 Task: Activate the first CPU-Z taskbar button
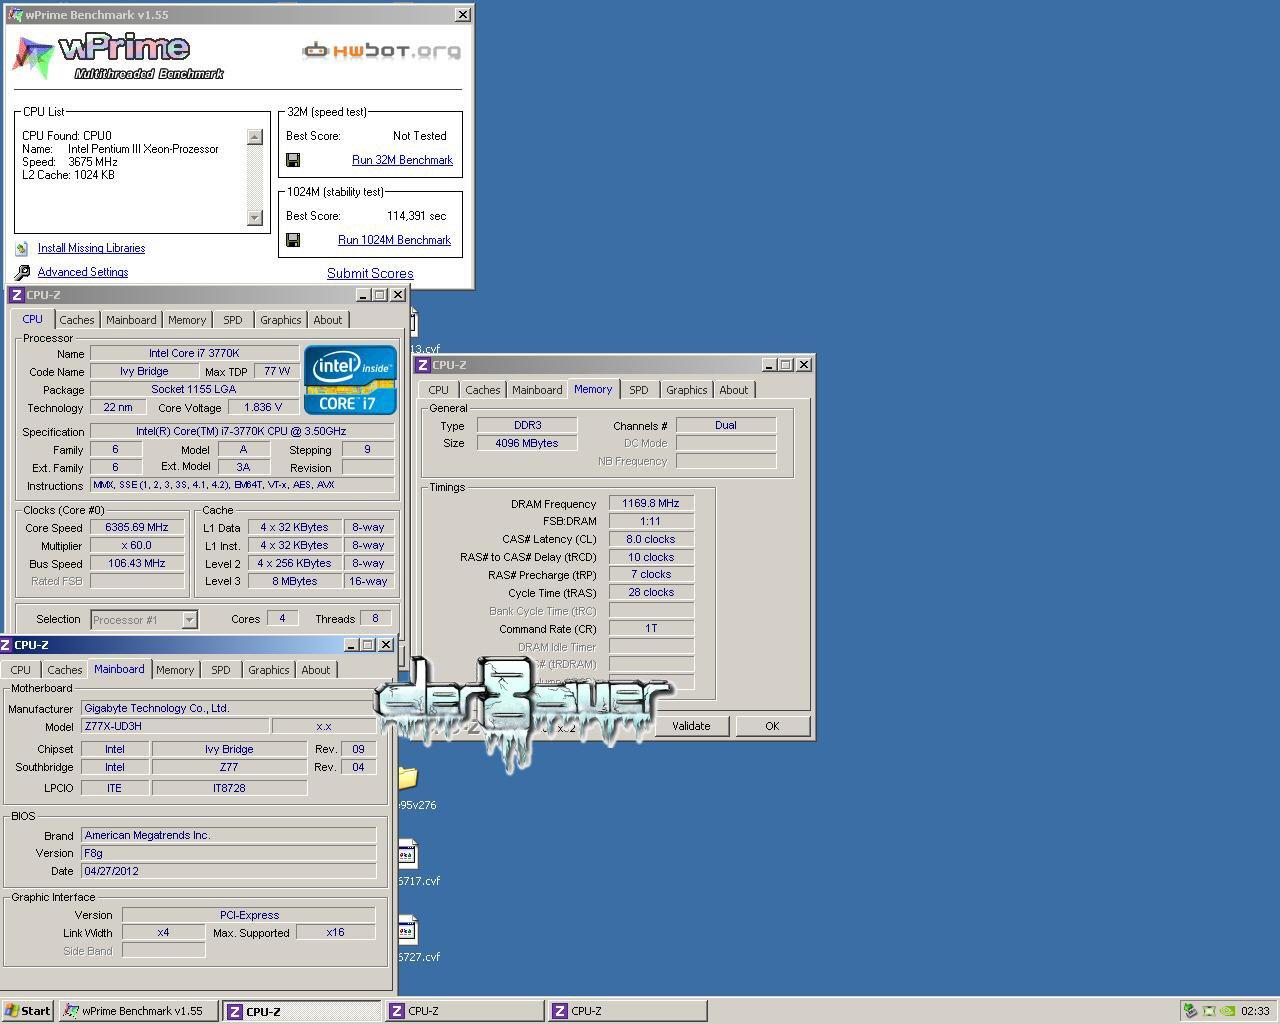[x=301, y=1011]
